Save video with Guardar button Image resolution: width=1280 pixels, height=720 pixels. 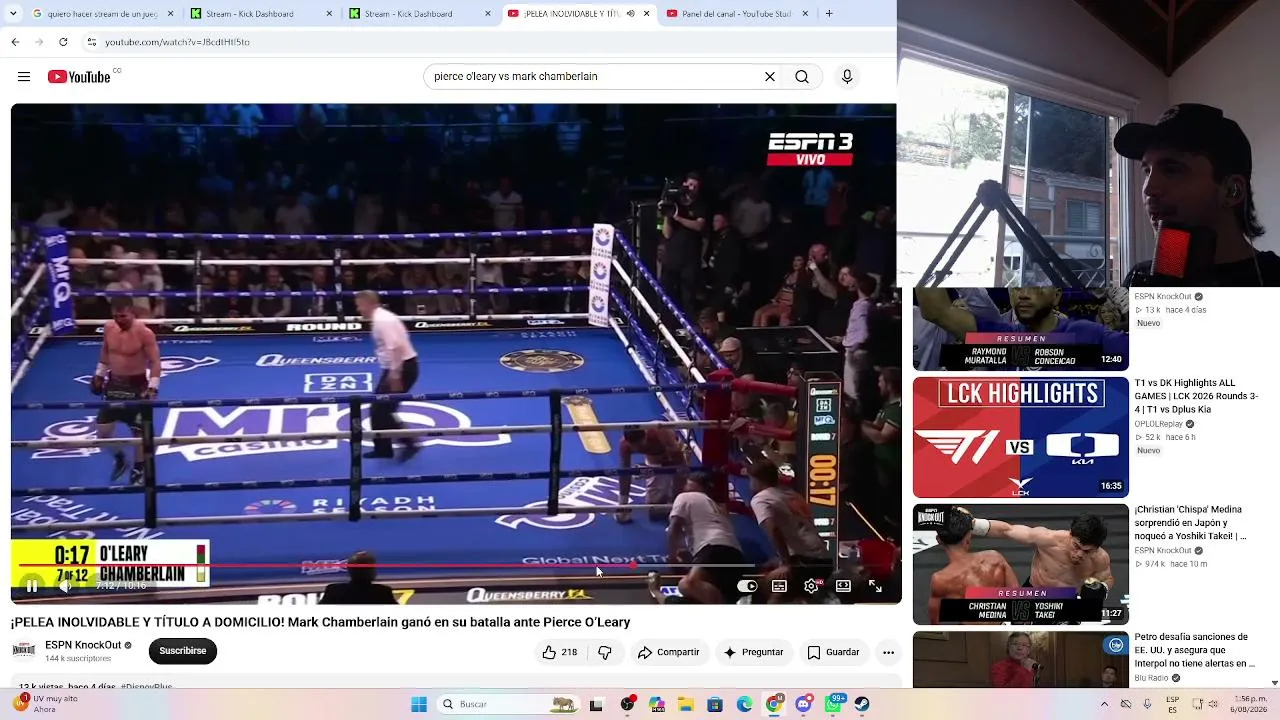pyautogui.click(x=833, y=652)
